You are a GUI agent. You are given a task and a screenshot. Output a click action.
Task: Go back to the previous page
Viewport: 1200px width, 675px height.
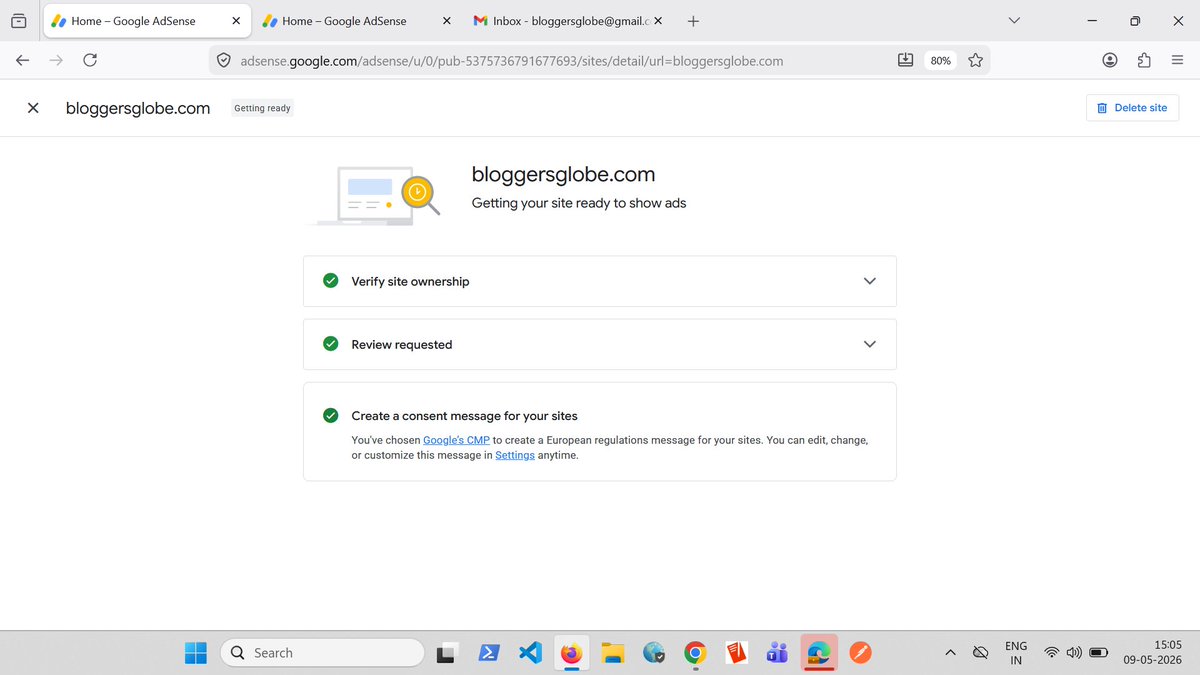point(22,61)
